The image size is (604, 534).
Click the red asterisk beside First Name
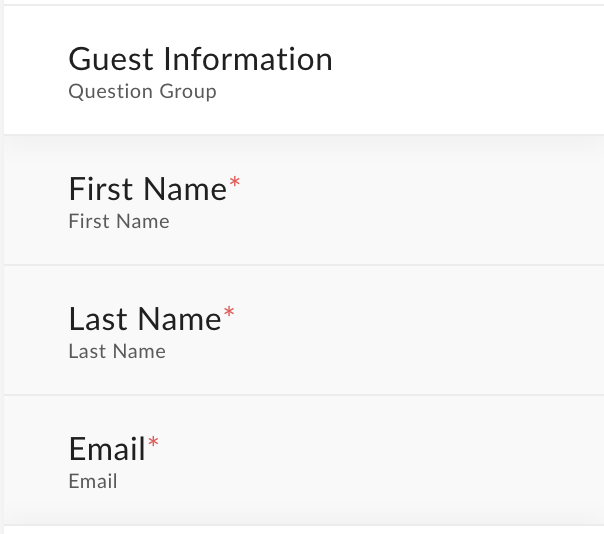(x=235, y=182)
